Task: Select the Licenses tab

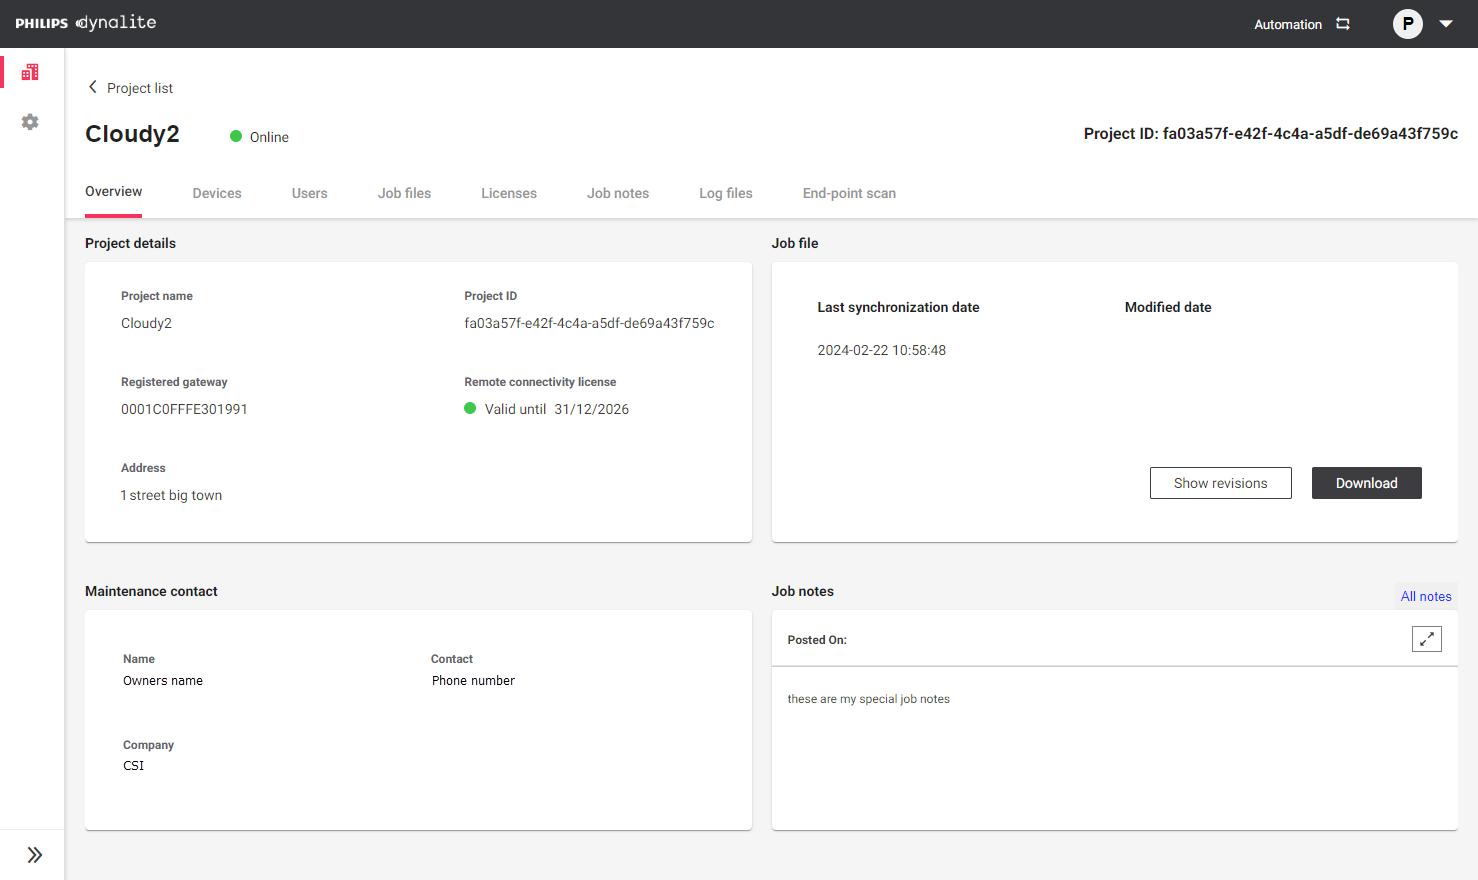Action: tap(509, 193)
